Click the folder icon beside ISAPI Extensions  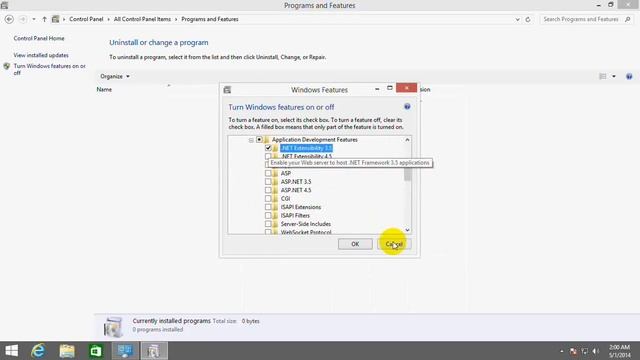[276, 207]
